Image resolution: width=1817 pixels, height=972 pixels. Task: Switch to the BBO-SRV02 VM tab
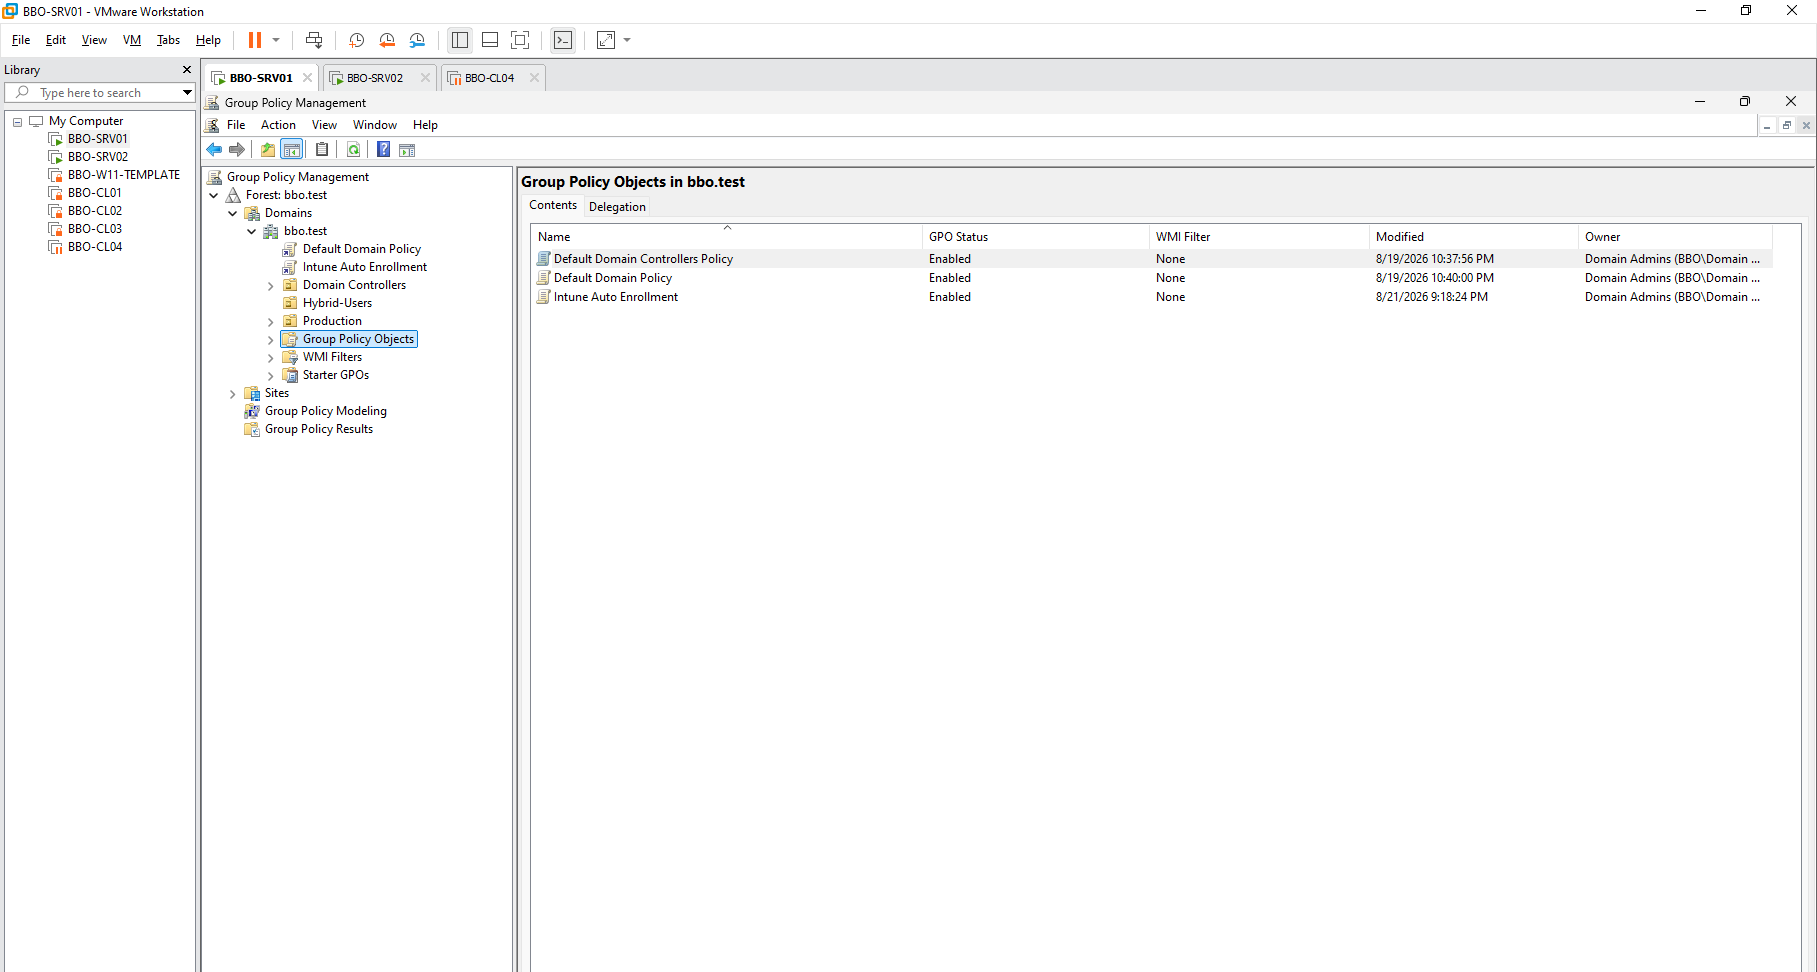(375, 78)
